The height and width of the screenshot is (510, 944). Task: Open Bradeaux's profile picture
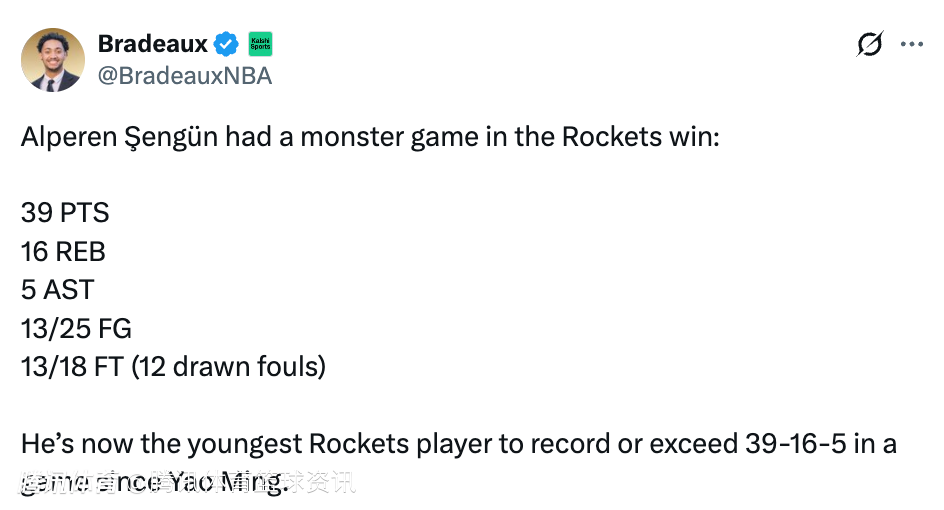click(52, 60)
